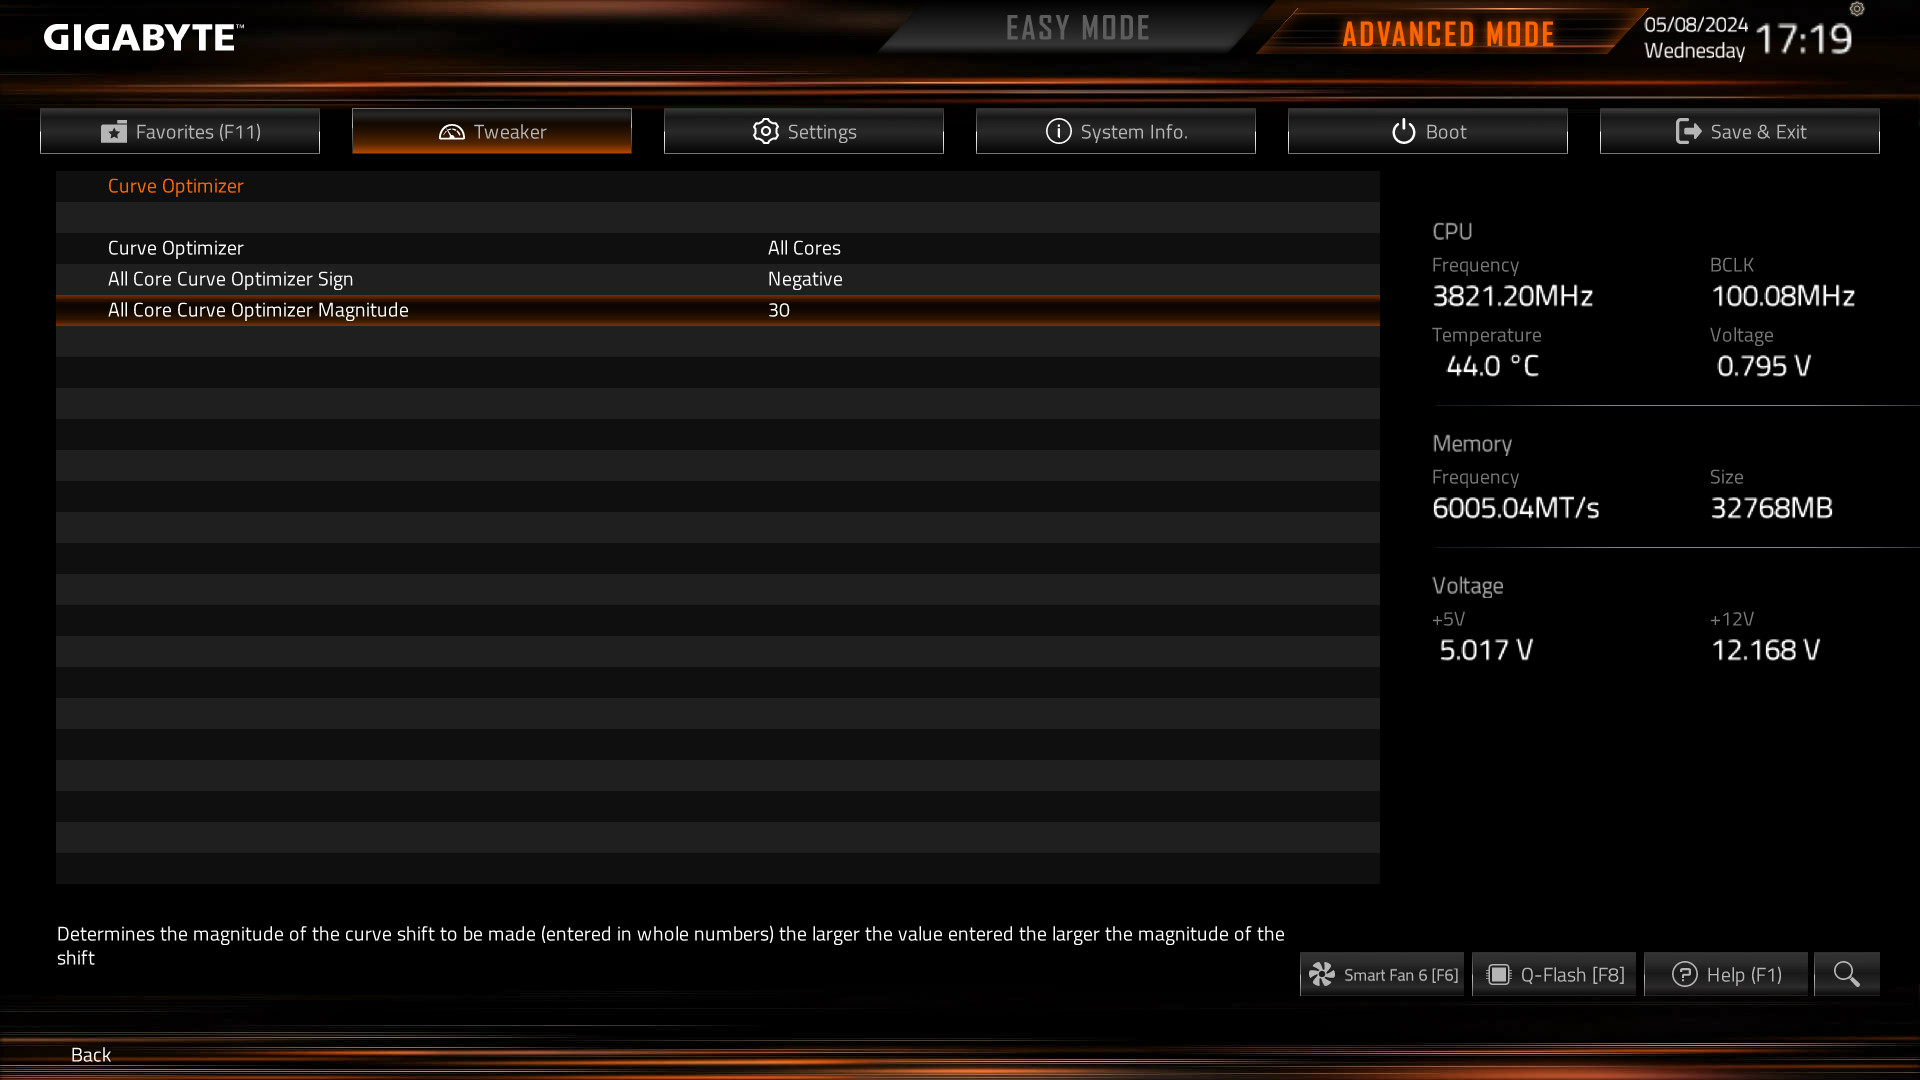This screenshot has height=1080, width=1920.
Task: Select the Advanced Mode tab
Action: coord(1448,34)
